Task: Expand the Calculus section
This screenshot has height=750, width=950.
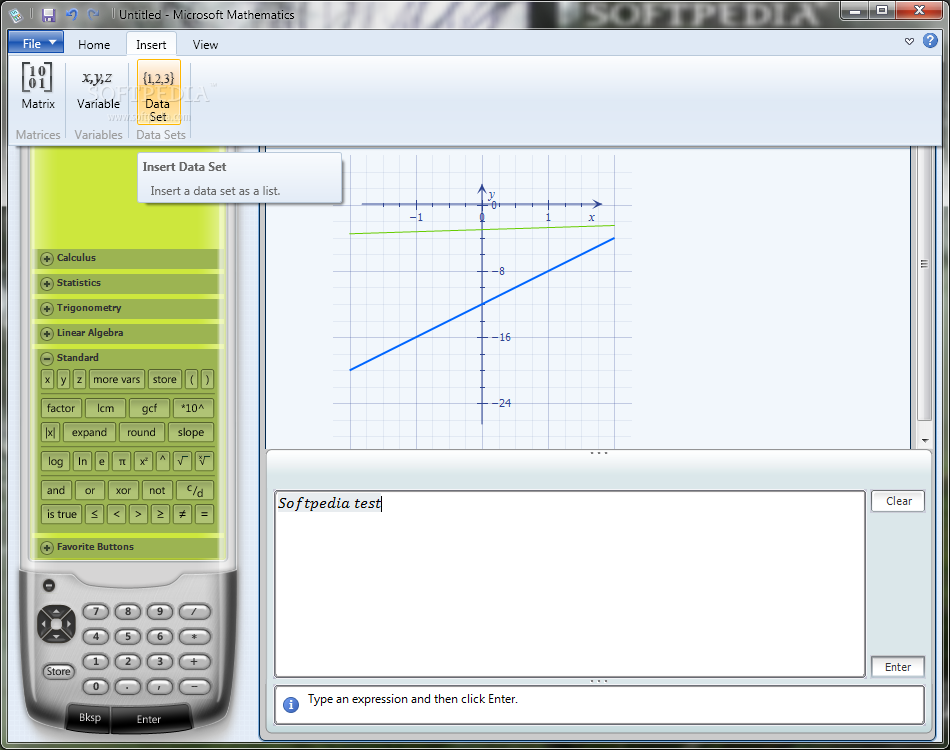Action: [x=46, y=259]
